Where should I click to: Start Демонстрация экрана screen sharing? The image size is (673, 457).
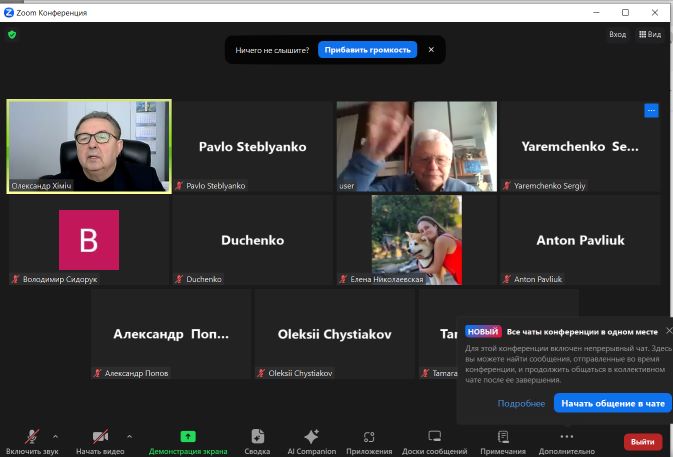[187, 437]
